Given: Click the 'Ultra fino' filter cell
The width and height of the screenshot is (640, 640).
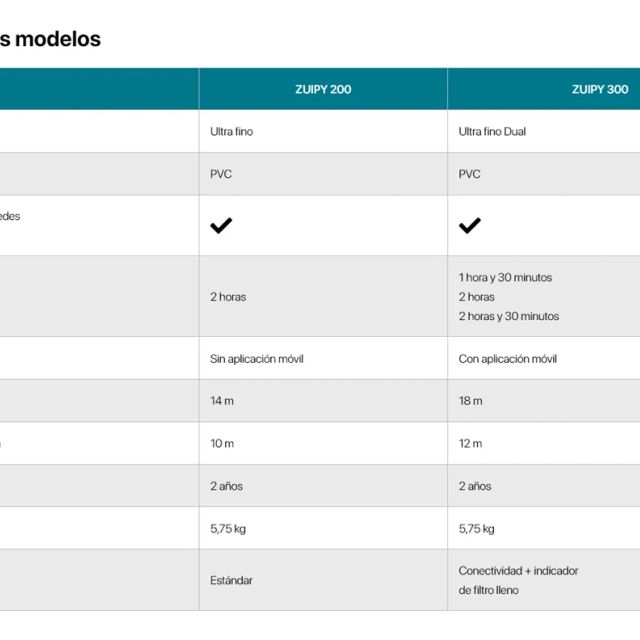Looking at the screenshot, I should point(231,132).
